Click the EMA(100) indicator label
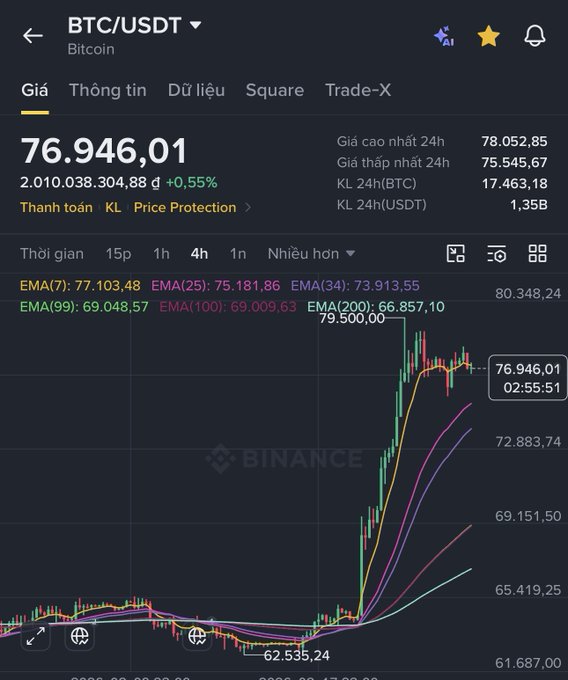This screenshot has height=680, width=568. pos(228,307)
